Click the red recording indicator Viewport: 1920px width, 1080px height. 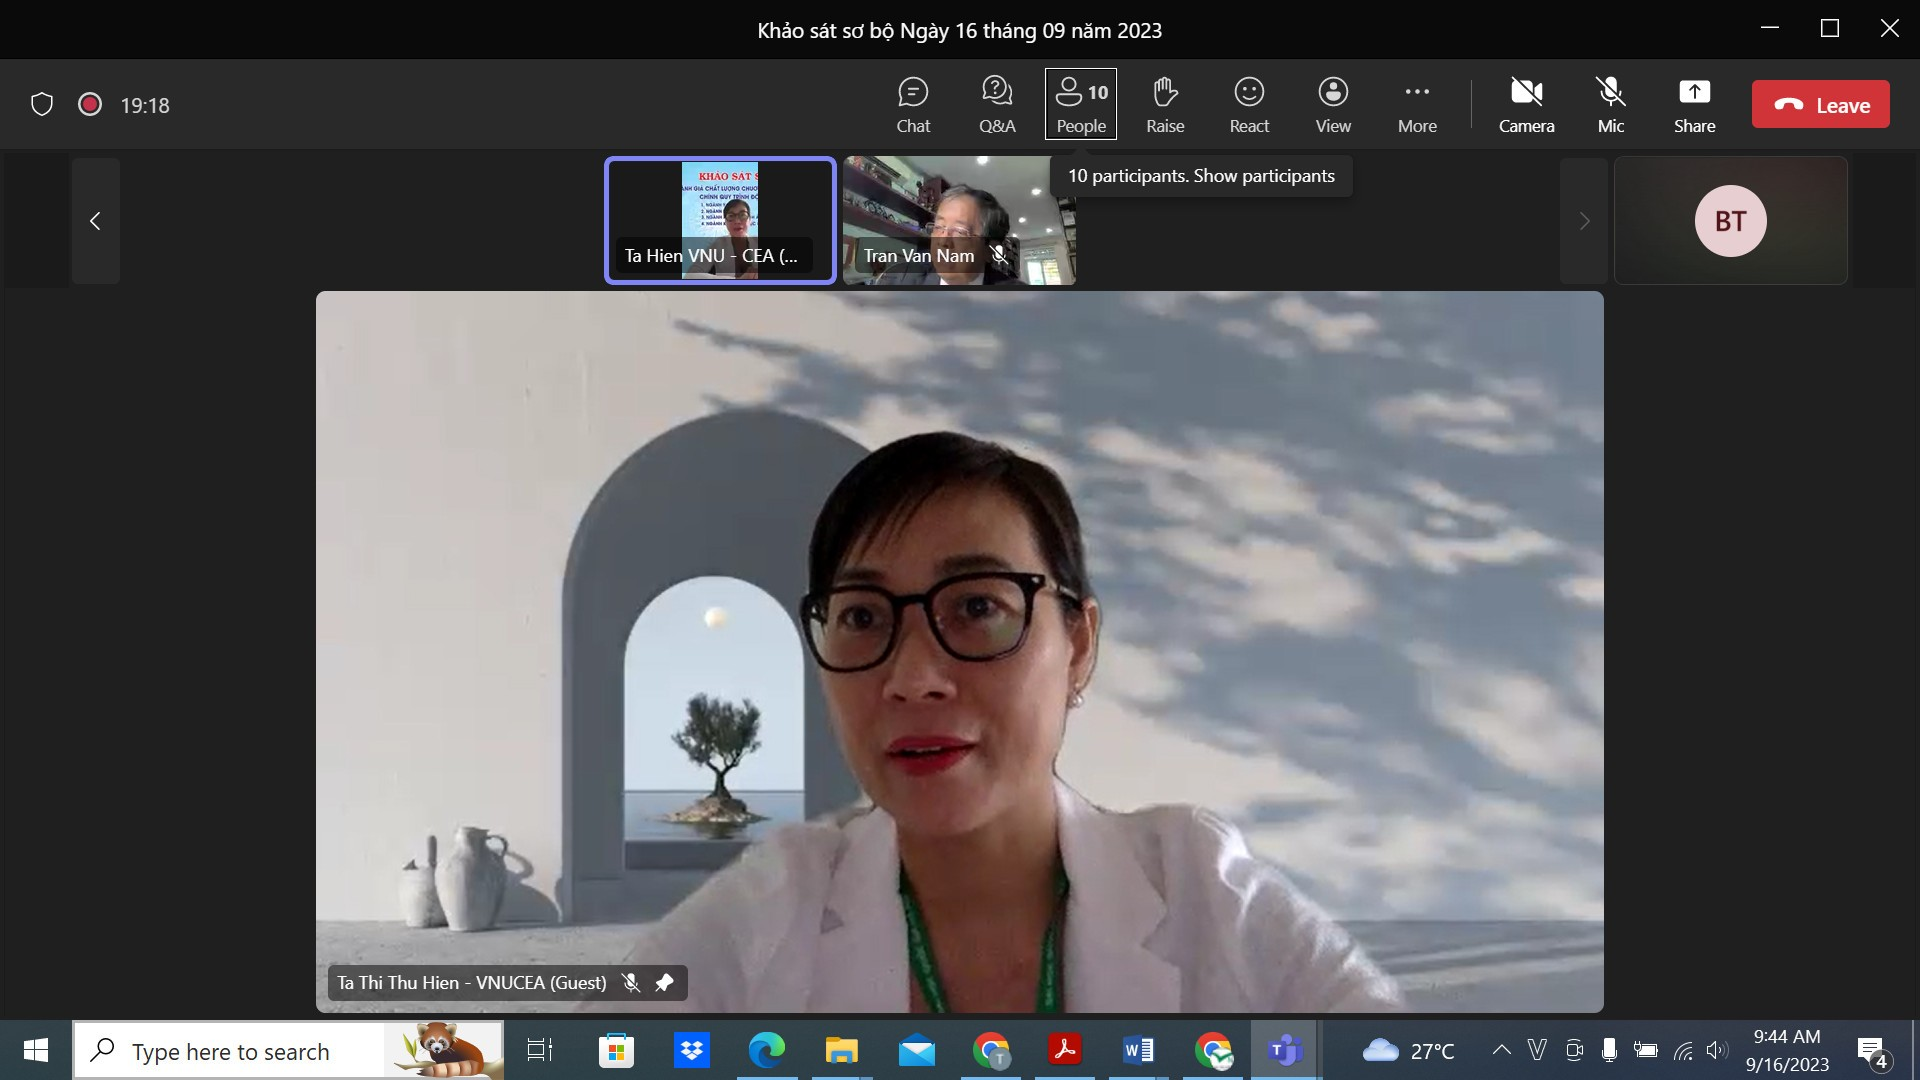90,105
